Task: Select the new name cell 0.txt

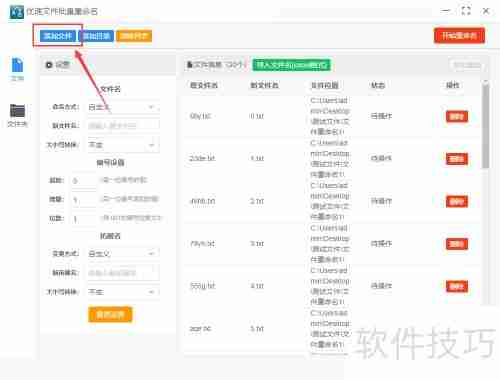Action: (257, 116)
